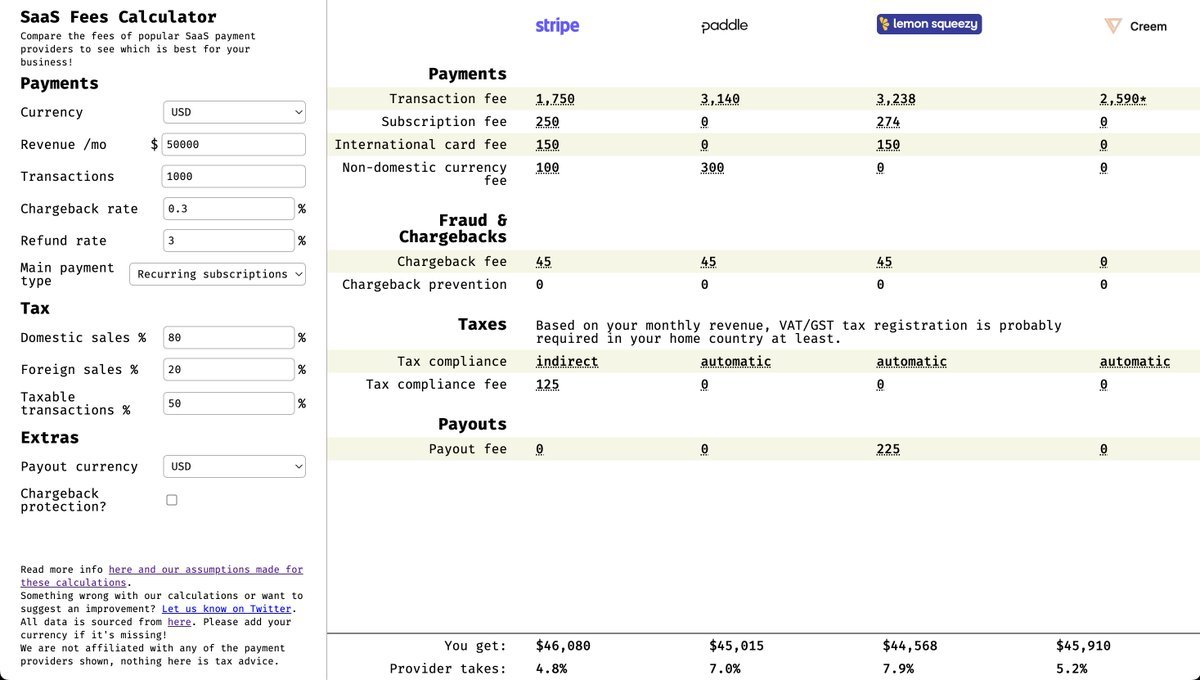Click Paddle transaction fee 3,140
The width and height of the screenshot is (1200, 680).
tap(720, 99)
